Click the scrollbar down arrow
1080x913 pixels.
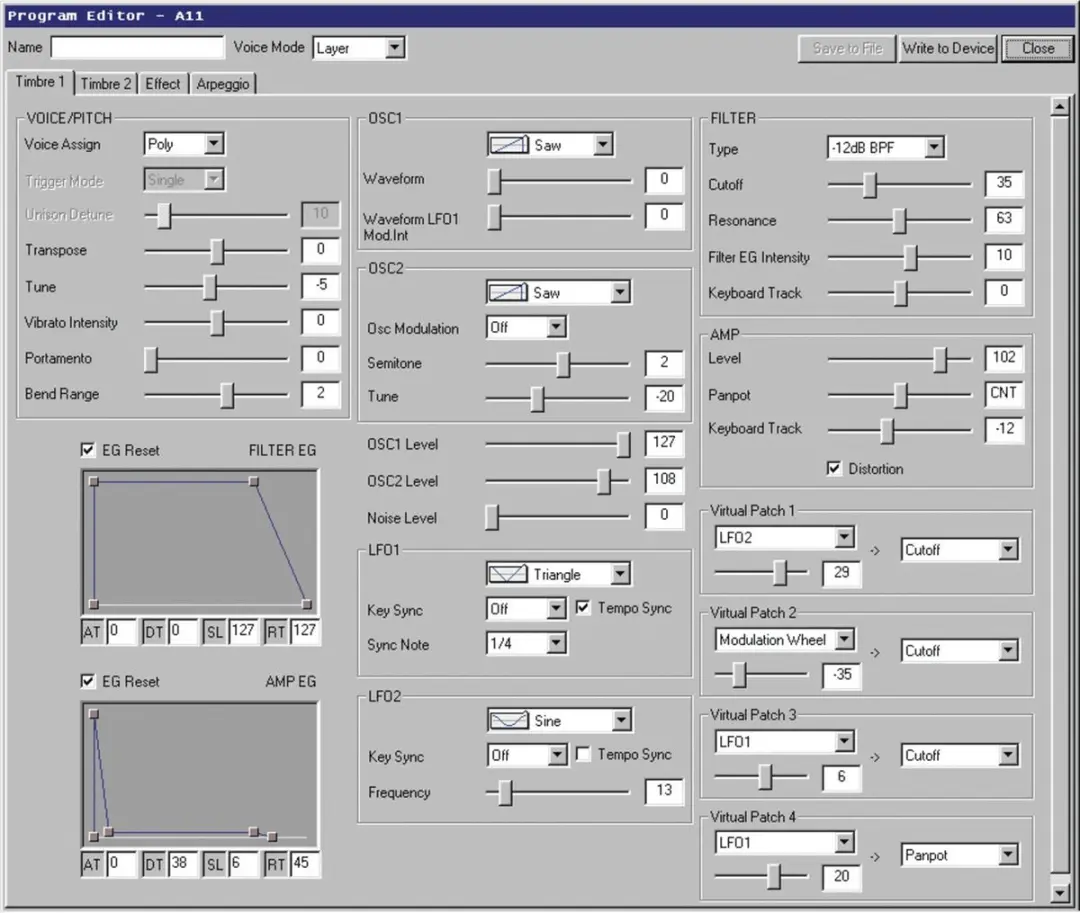click(1060, 893)
